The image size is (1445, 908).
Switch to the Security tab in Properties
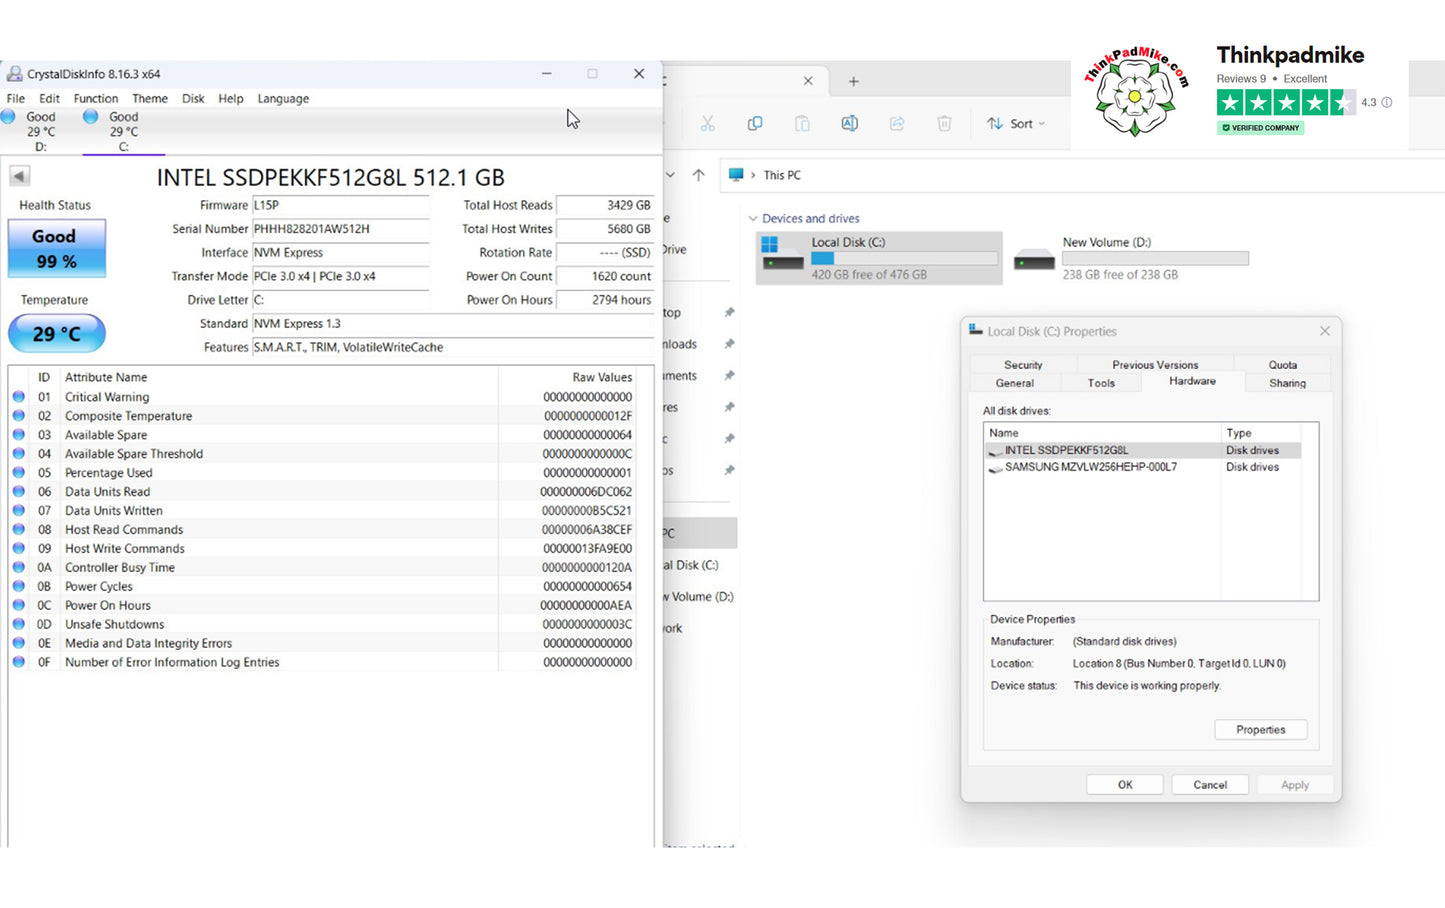[x=1023, y=365]
